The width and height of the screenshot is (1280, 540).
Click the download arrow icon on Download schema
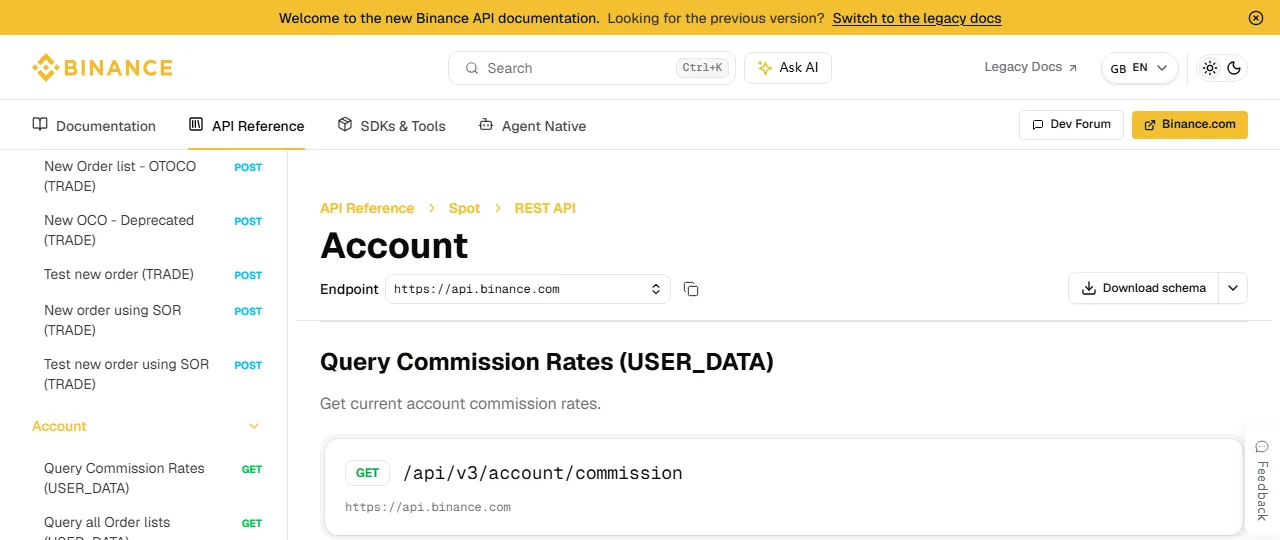click(1089, 288)
